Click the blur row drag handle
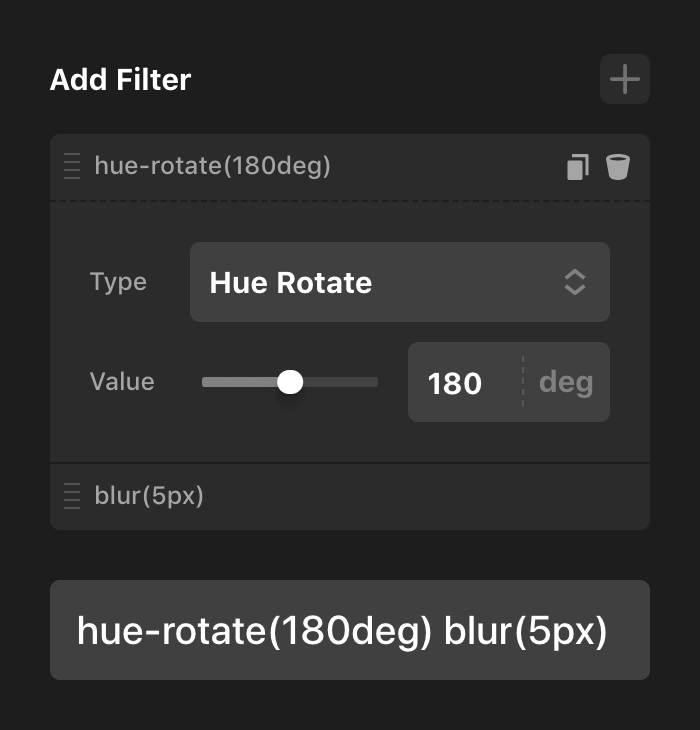Viewport: 700px width, 730px height. coord(72,496)
